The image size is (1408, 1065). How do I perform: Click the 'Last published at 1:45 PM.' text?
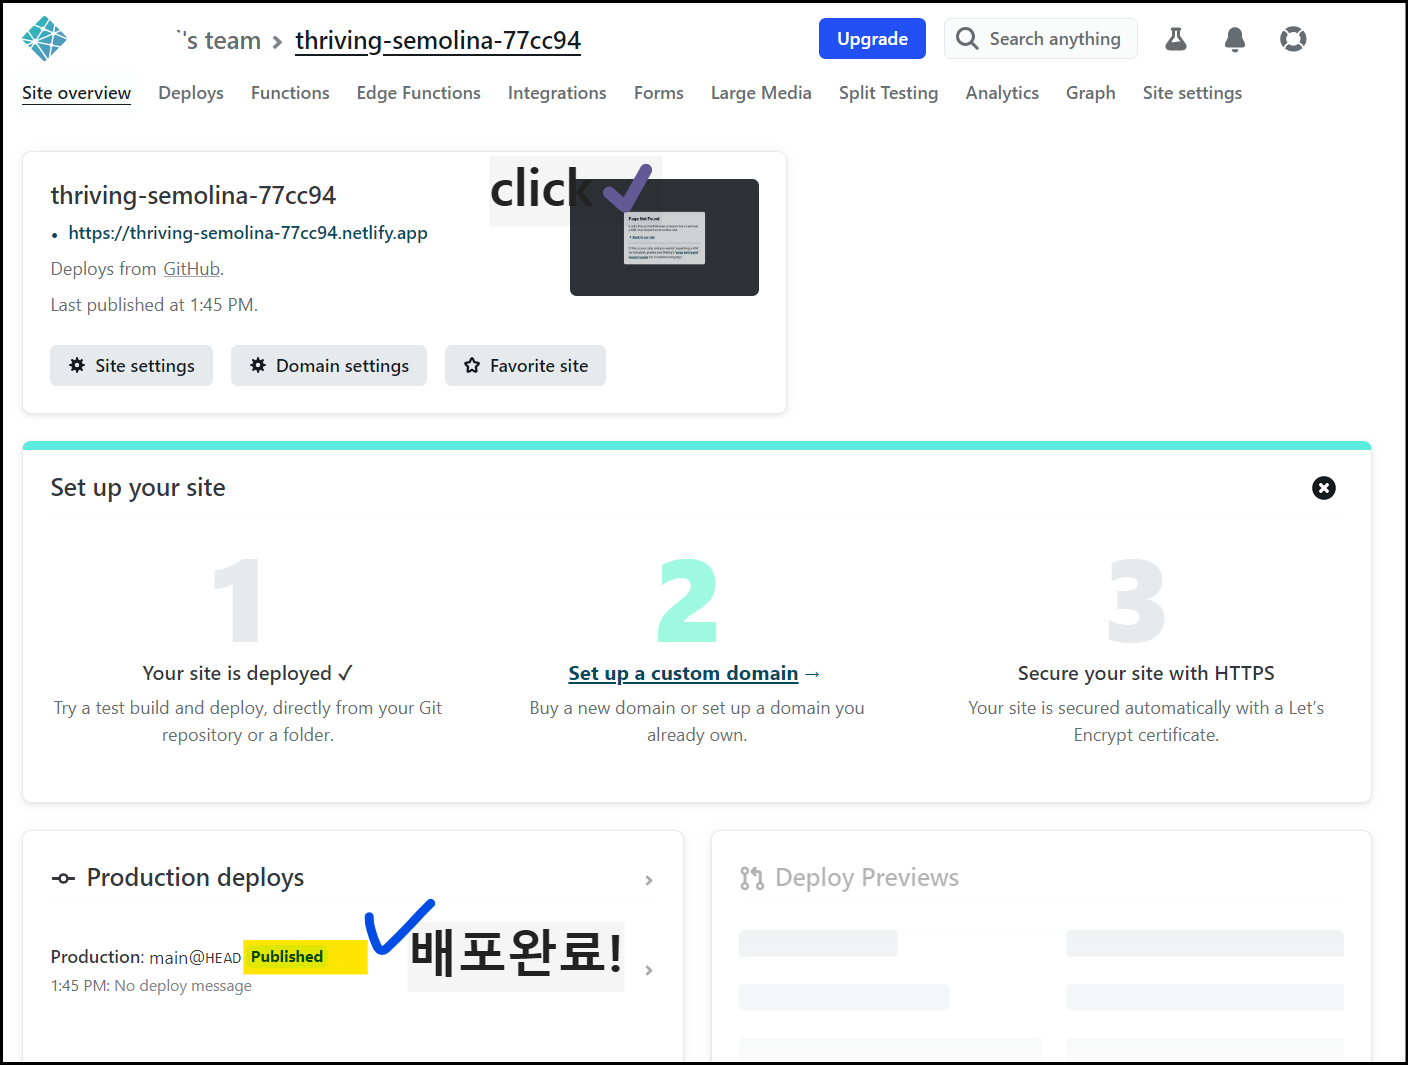(x=154, y=305)
